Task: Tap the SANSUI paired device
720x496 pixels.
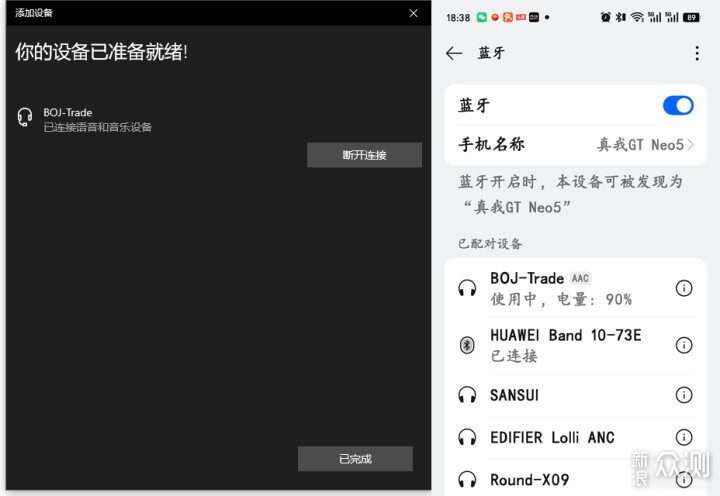Action: (x=575, y=395)
